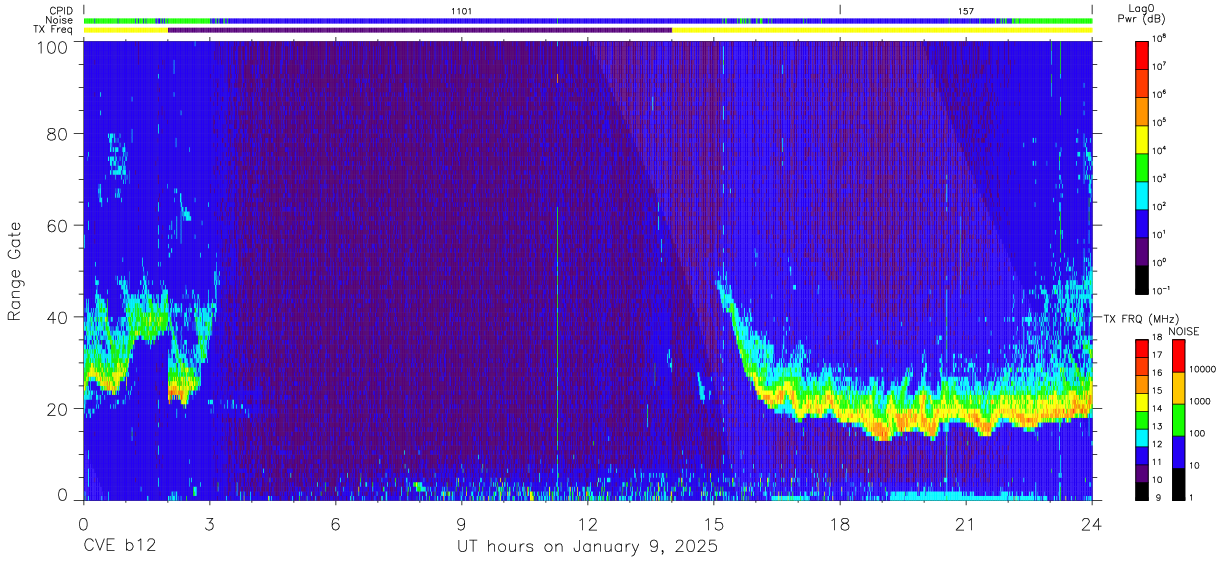Select the cyan segment of the TX frequency colorbar

click(1142, 437)
